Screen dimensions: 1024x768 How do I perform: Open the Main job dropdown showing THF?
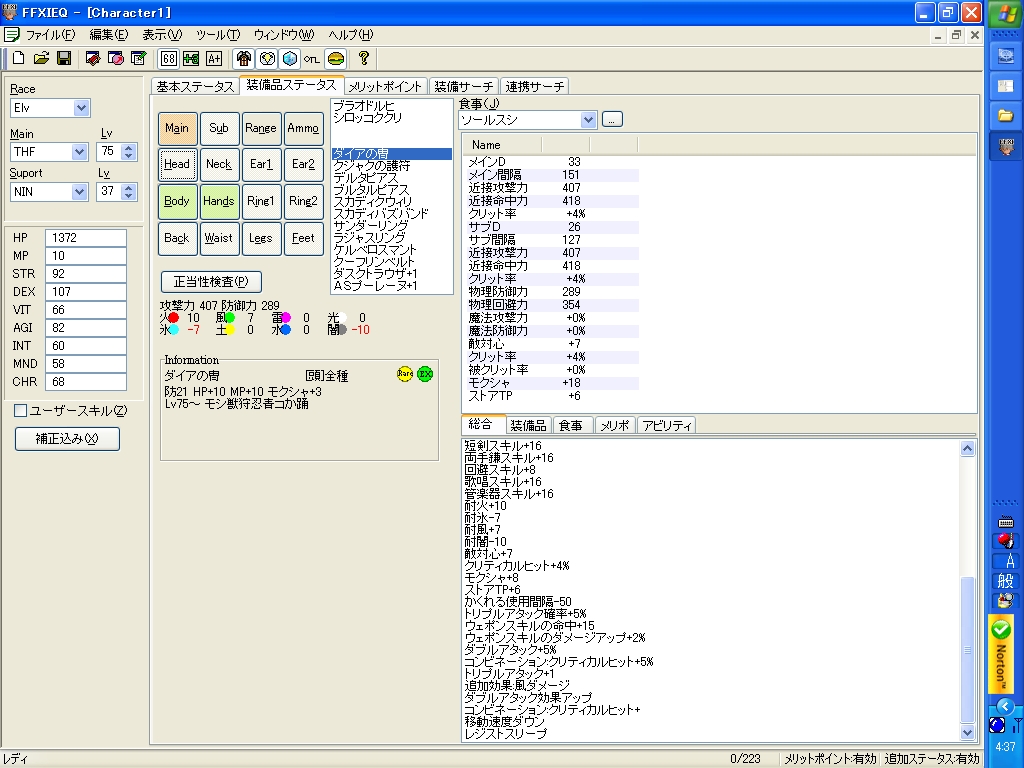coord(79,152)
